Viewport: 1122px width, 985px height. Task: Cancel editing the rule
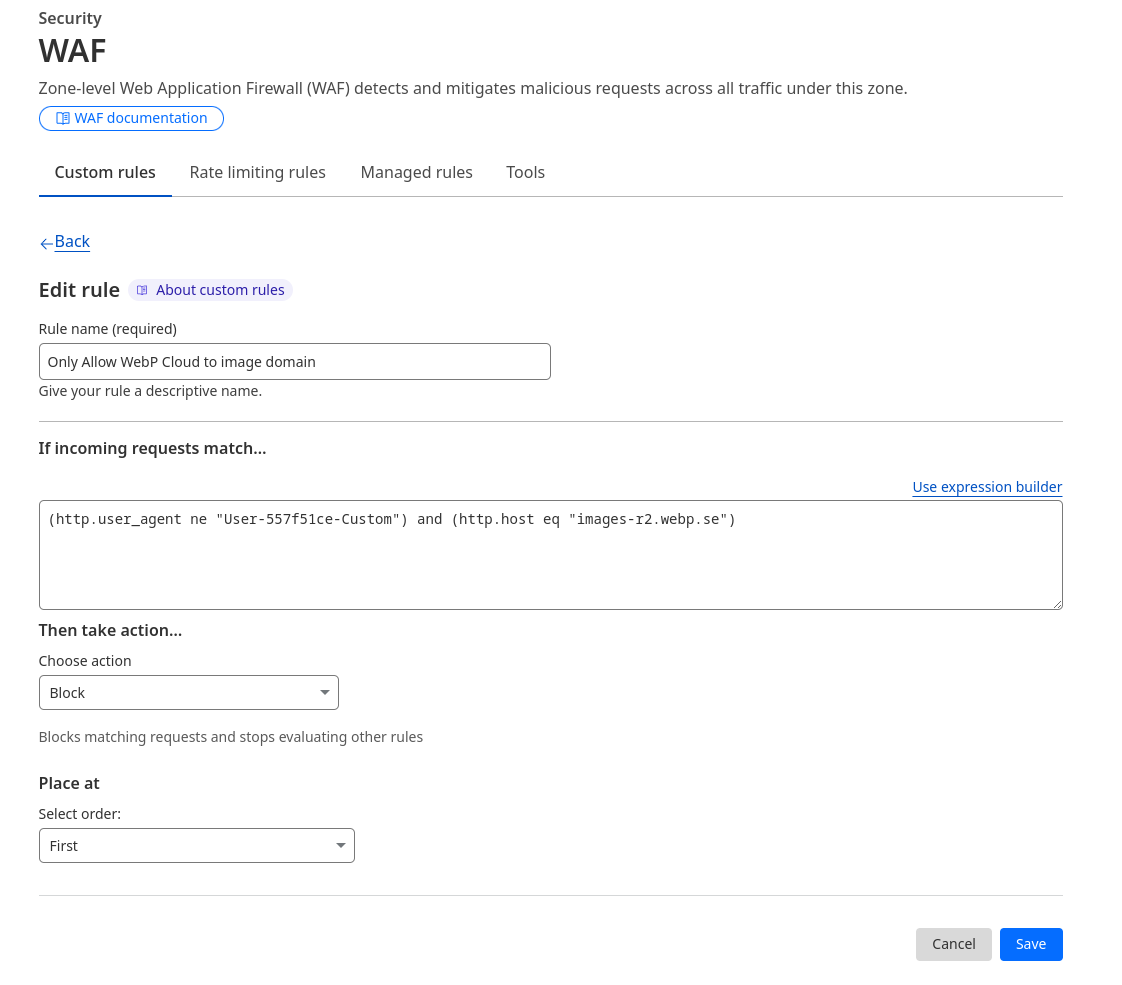(x=954, y=944)
